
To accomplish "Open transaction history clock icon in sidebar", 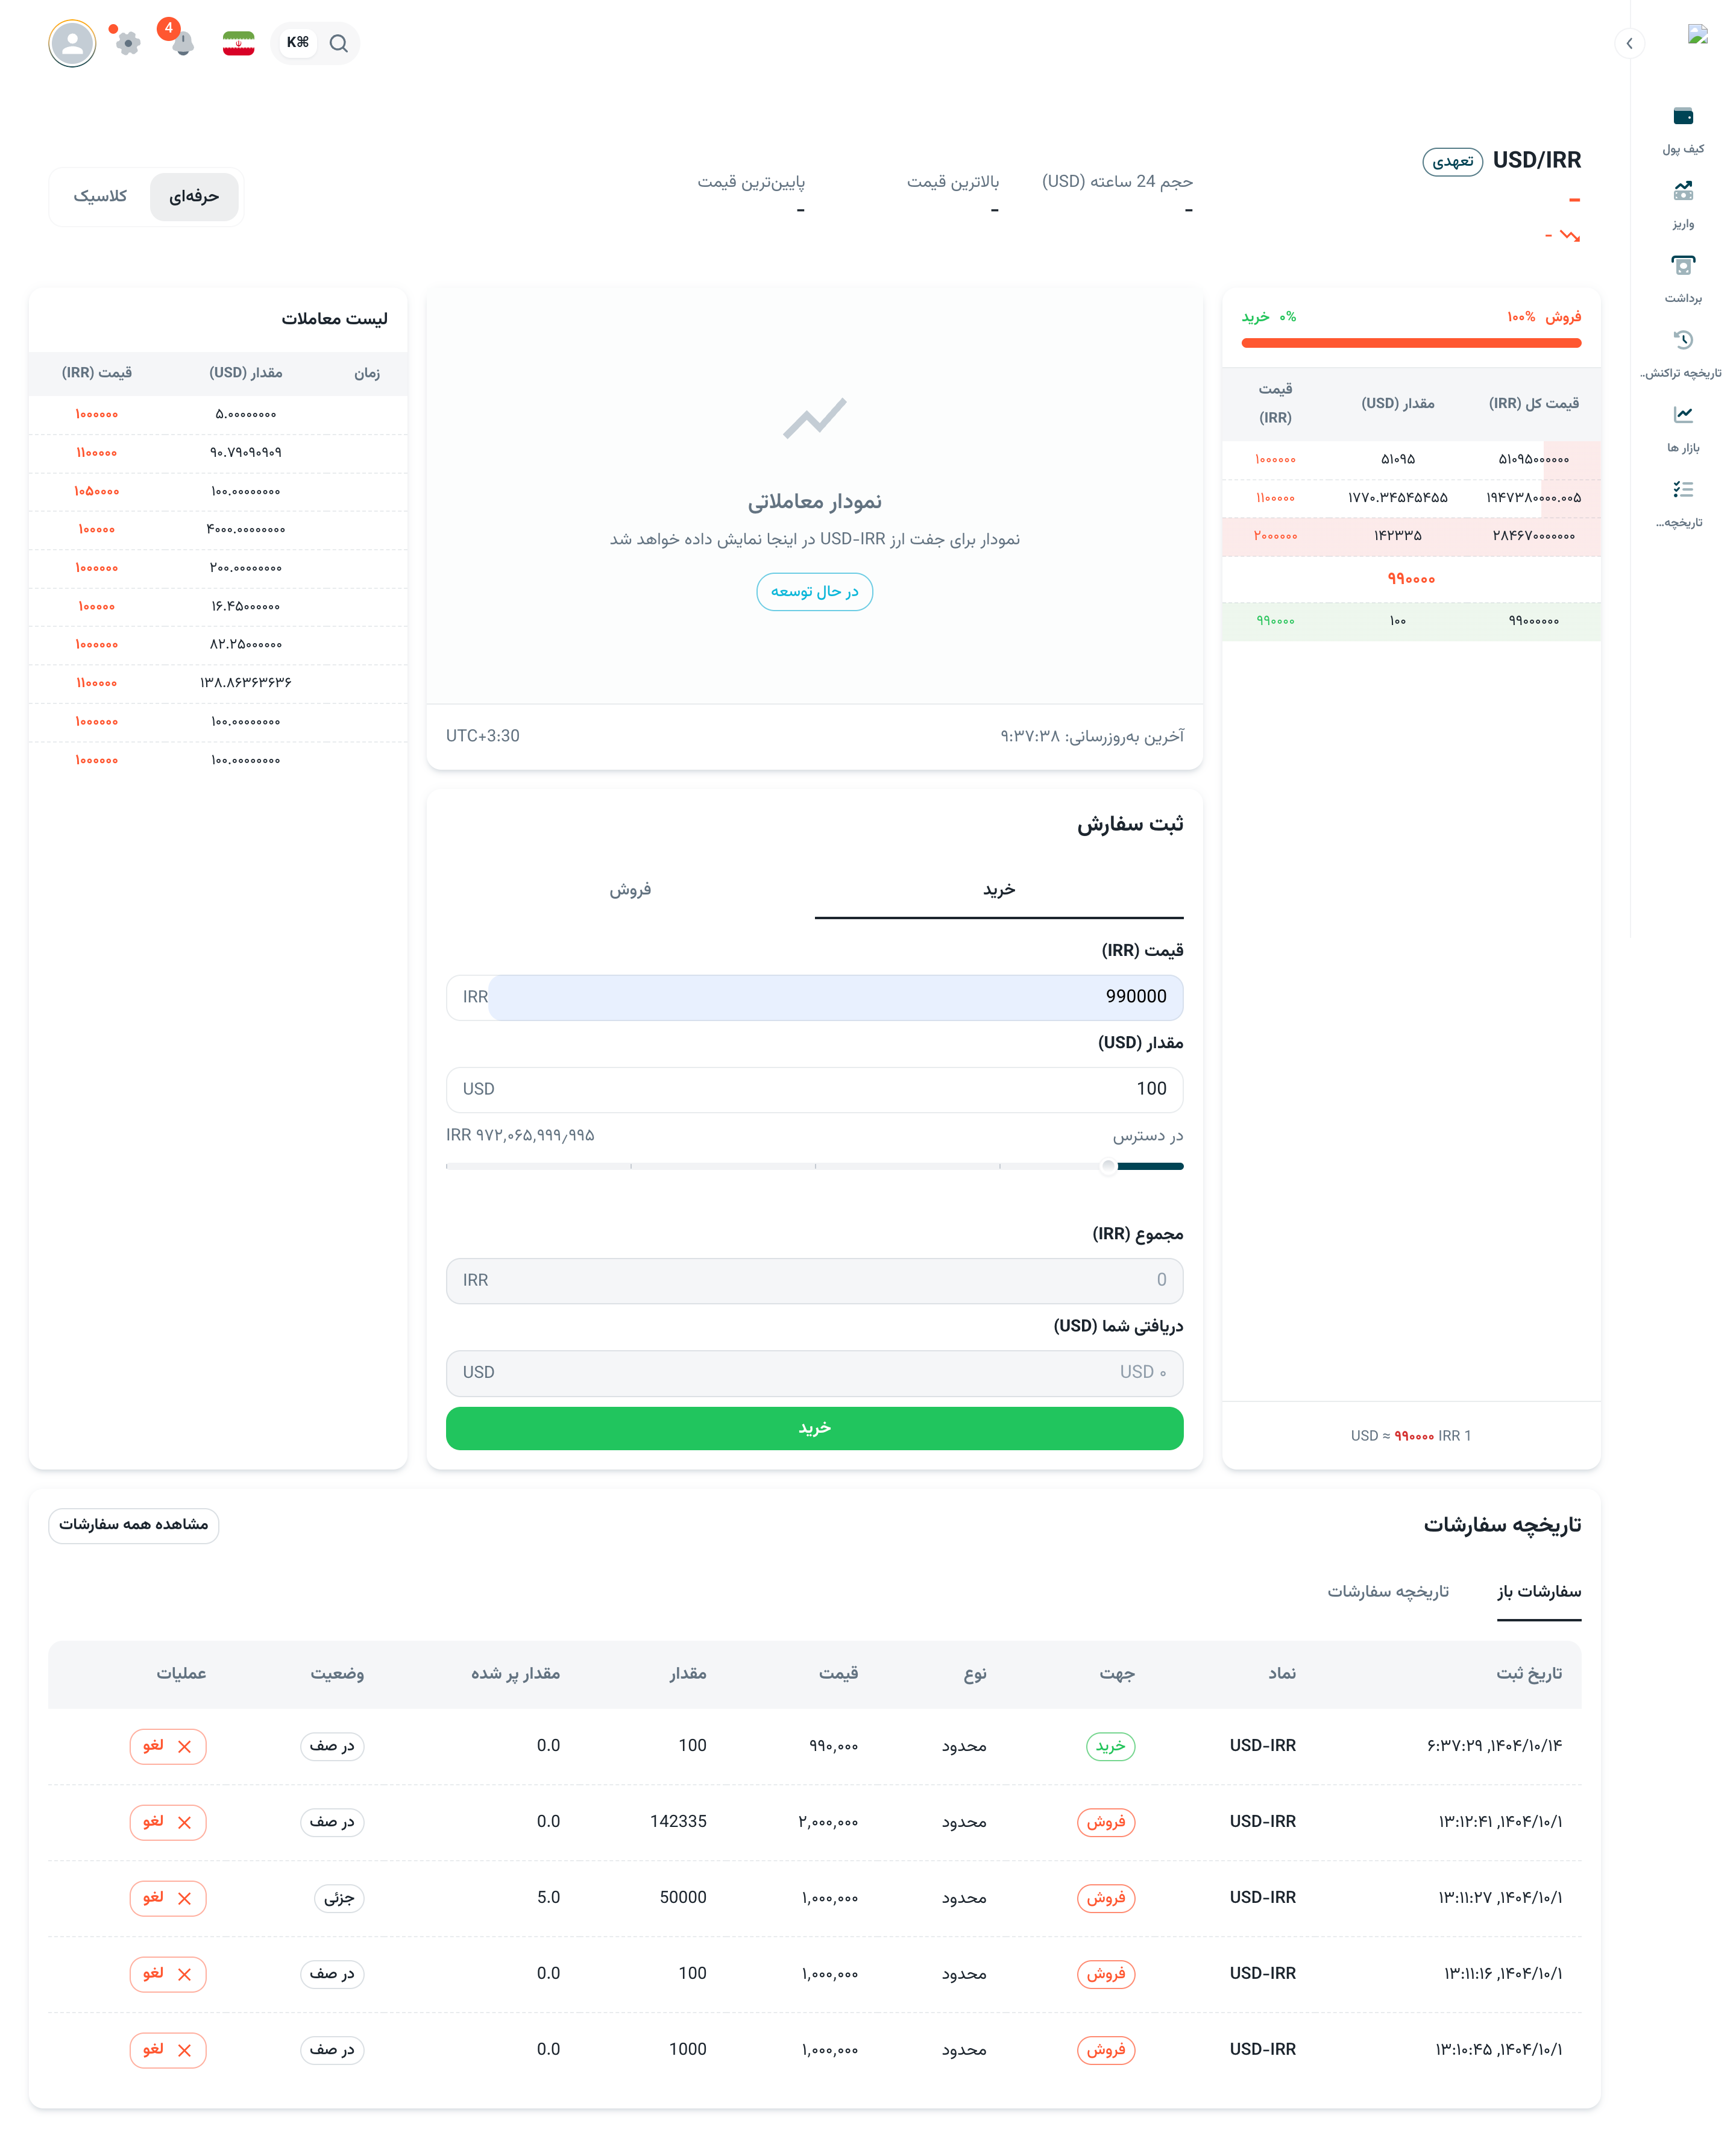I will tap(1683, 340).
